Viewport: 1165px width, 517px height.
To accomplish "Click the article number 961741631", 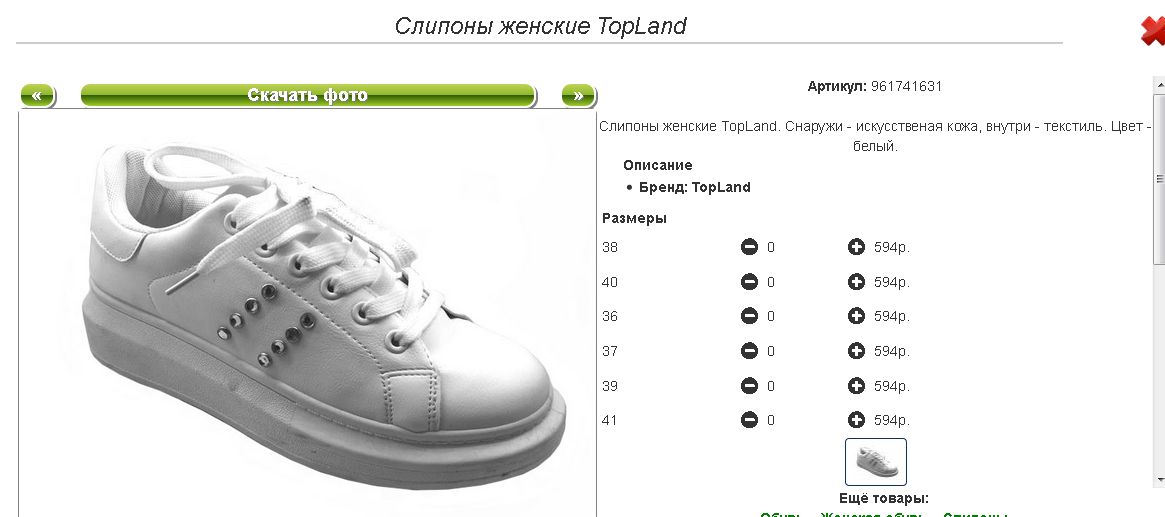I will [906, 86].
